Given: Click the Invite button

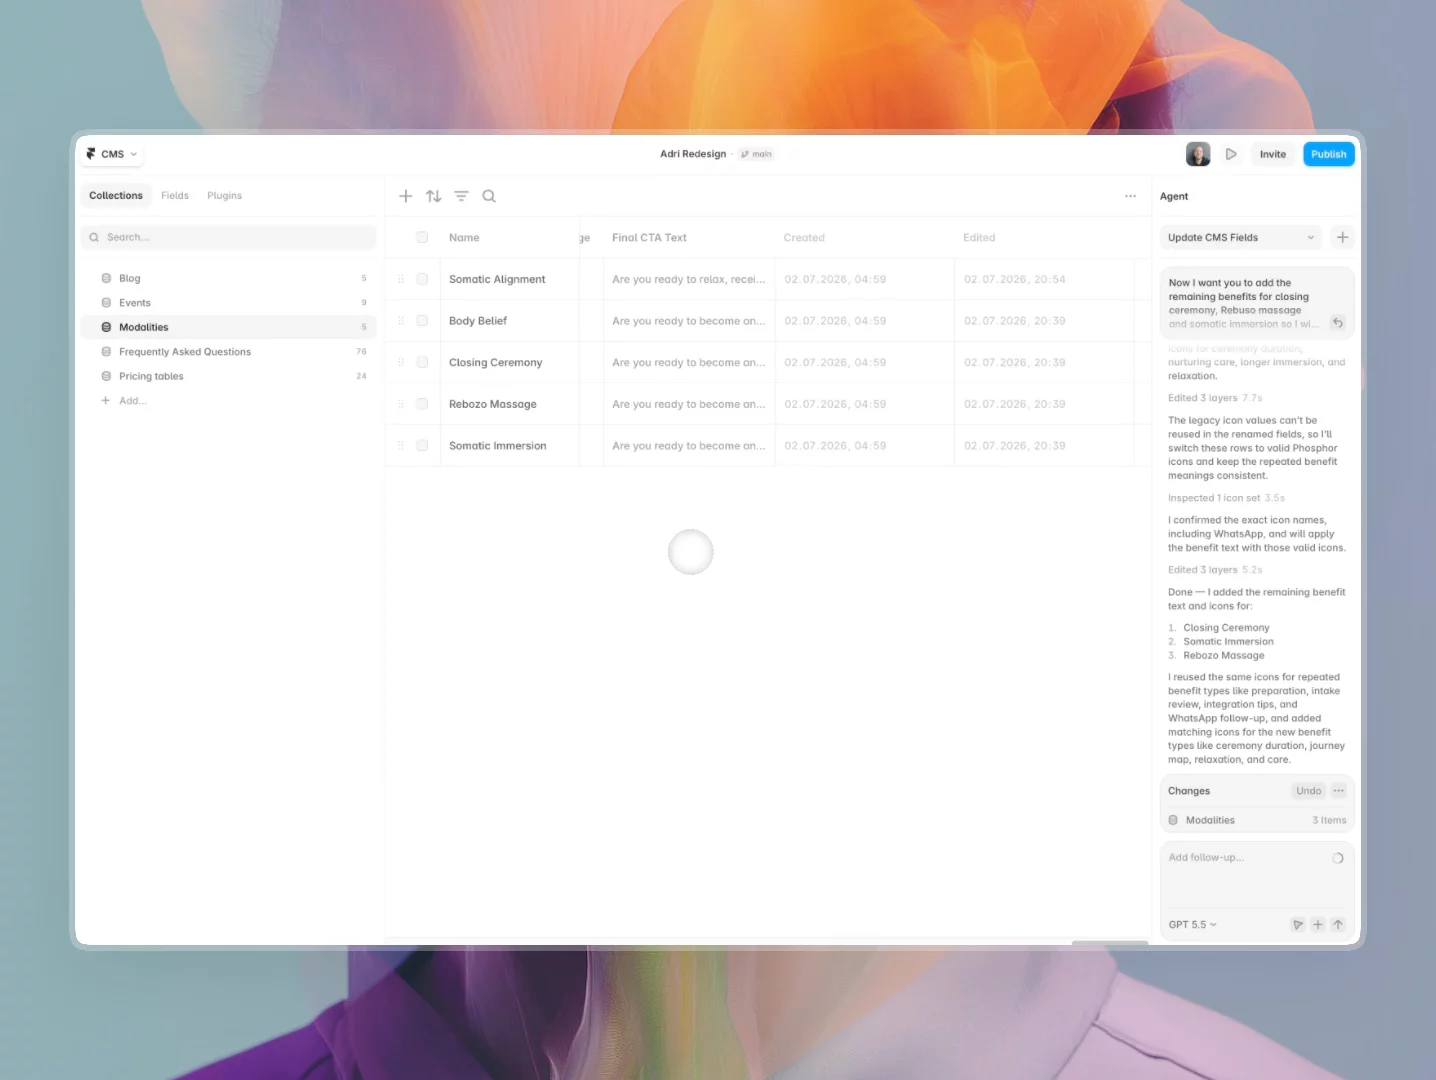Looking at the screenshot, I should [x=1273, y=154].
